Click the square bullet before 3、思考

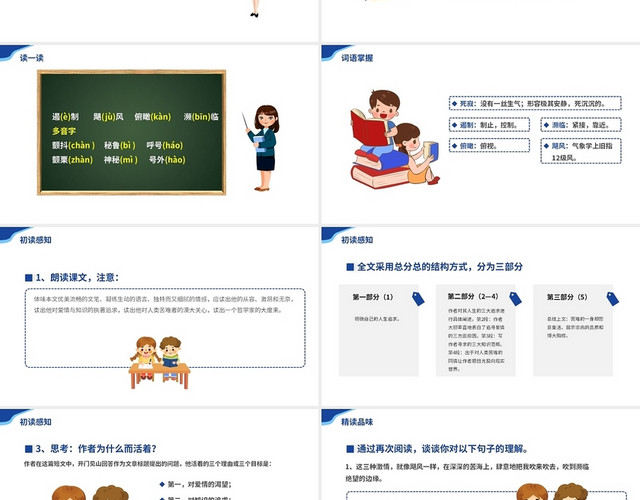point(29,449)
